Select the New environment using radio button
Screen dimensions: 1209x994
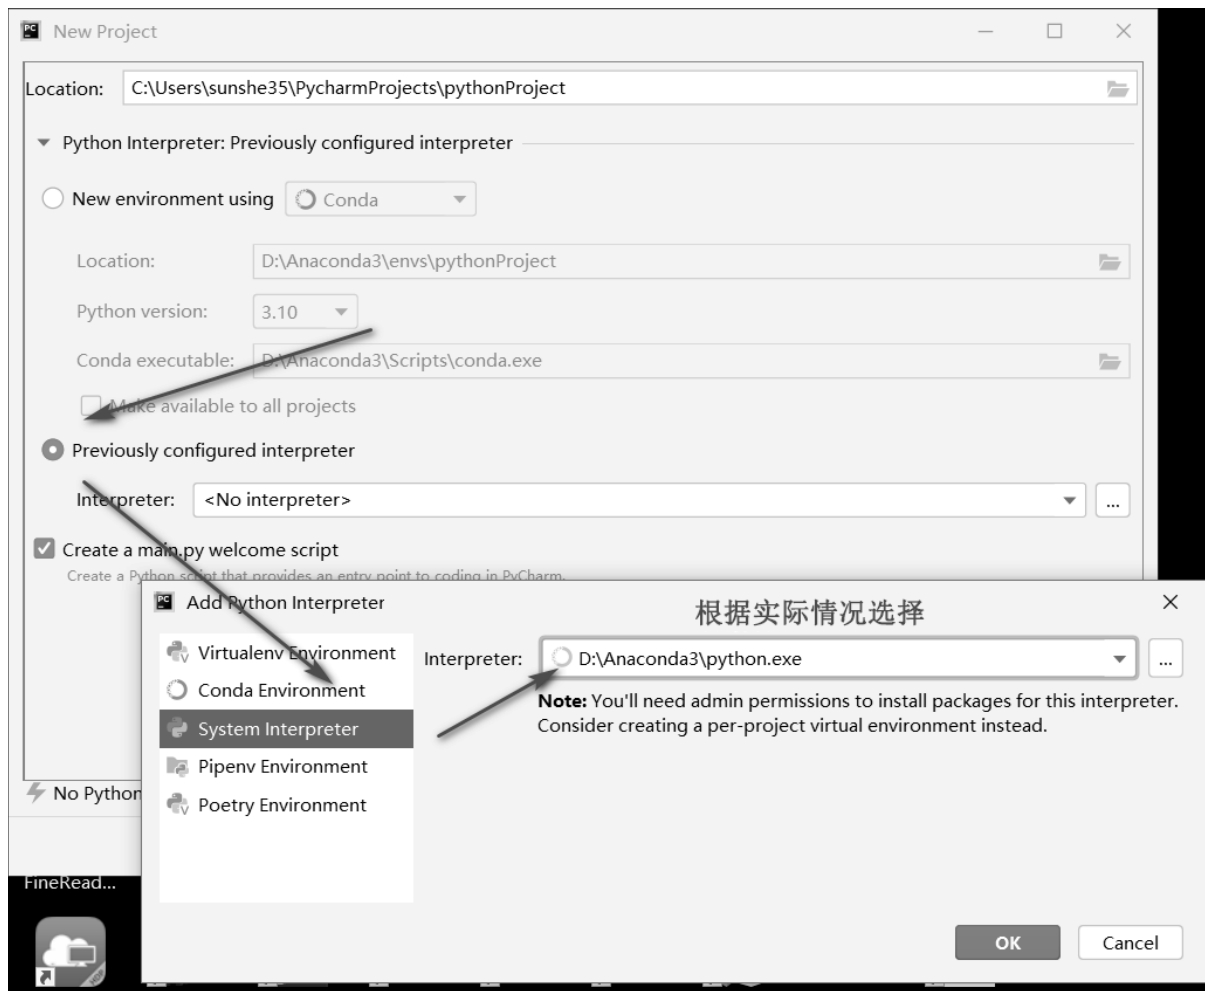pos(51,198)
